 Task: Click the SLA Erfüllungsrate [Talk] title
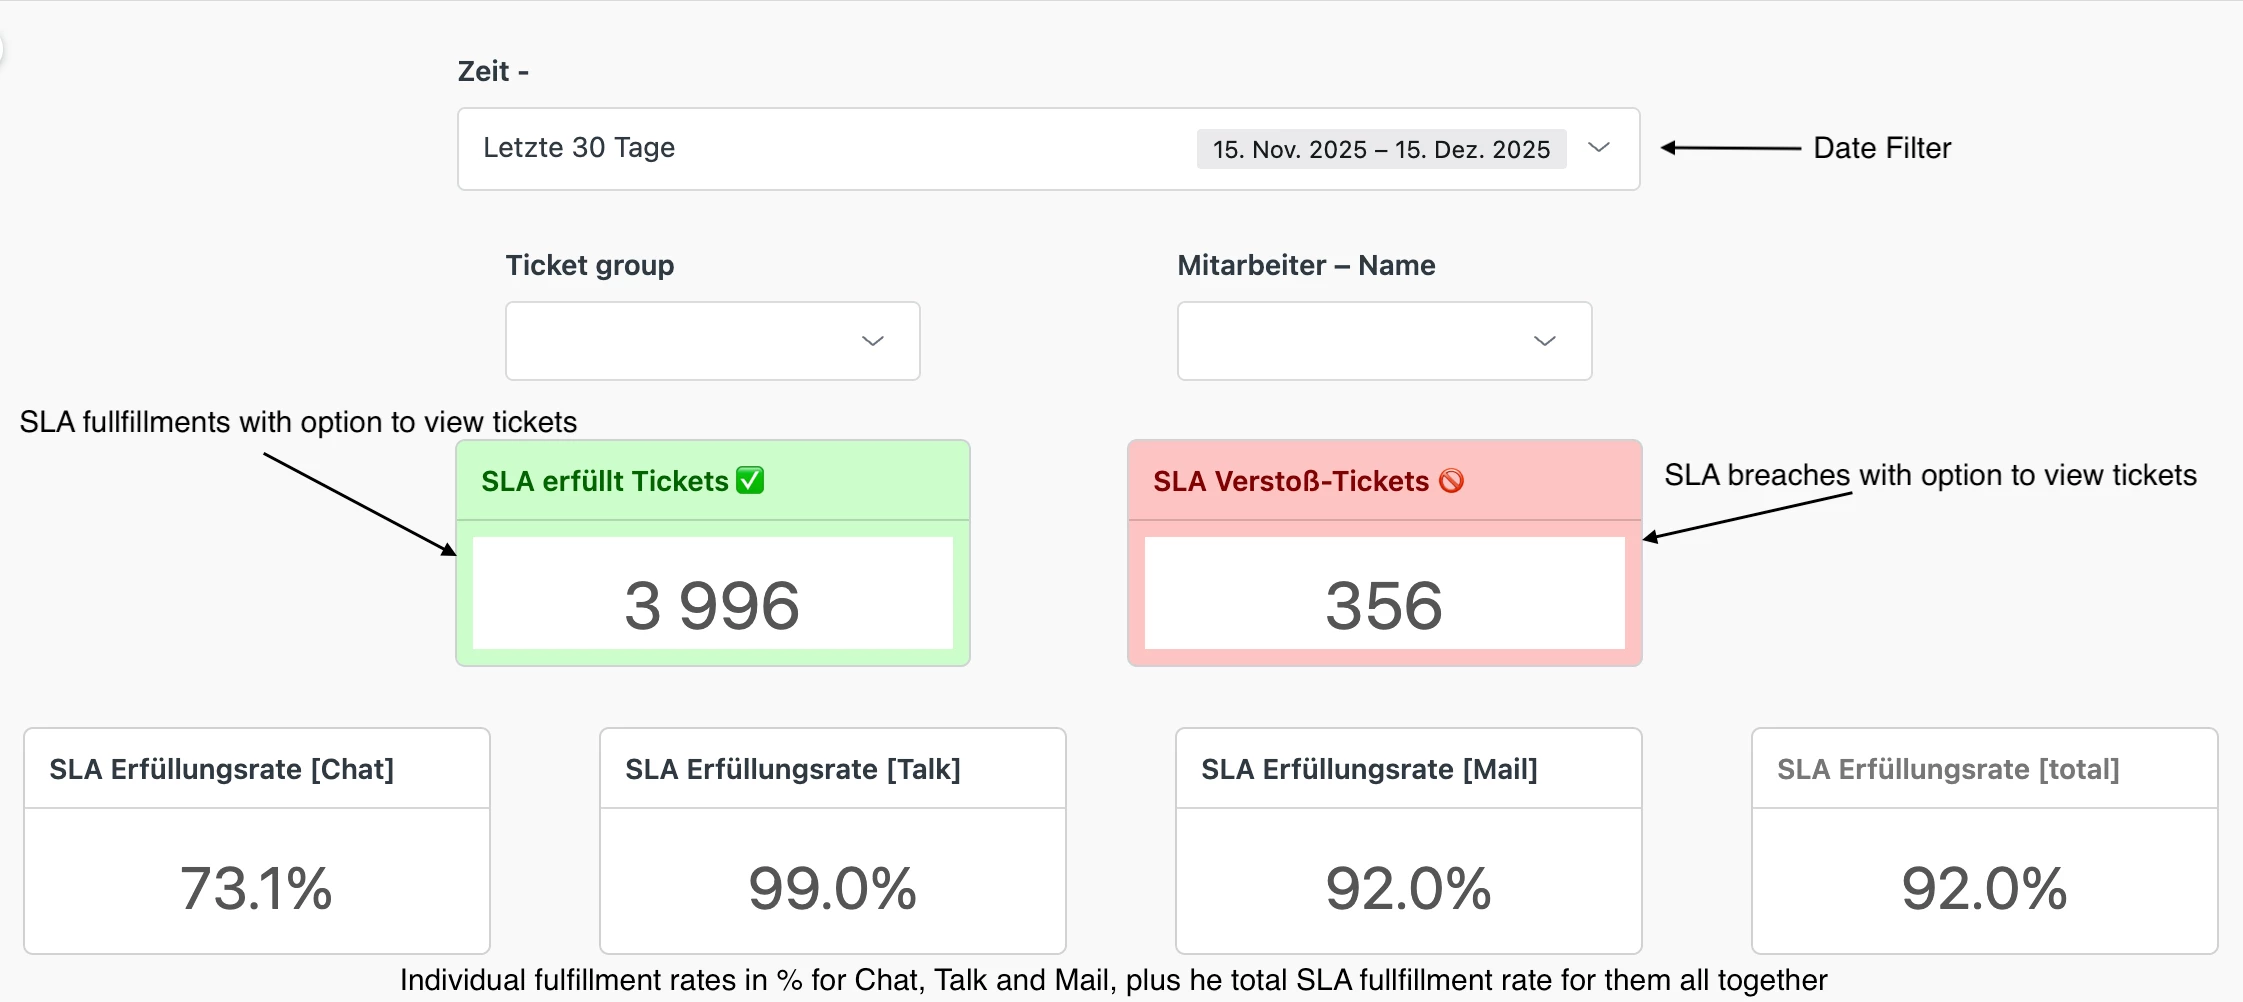792,769
